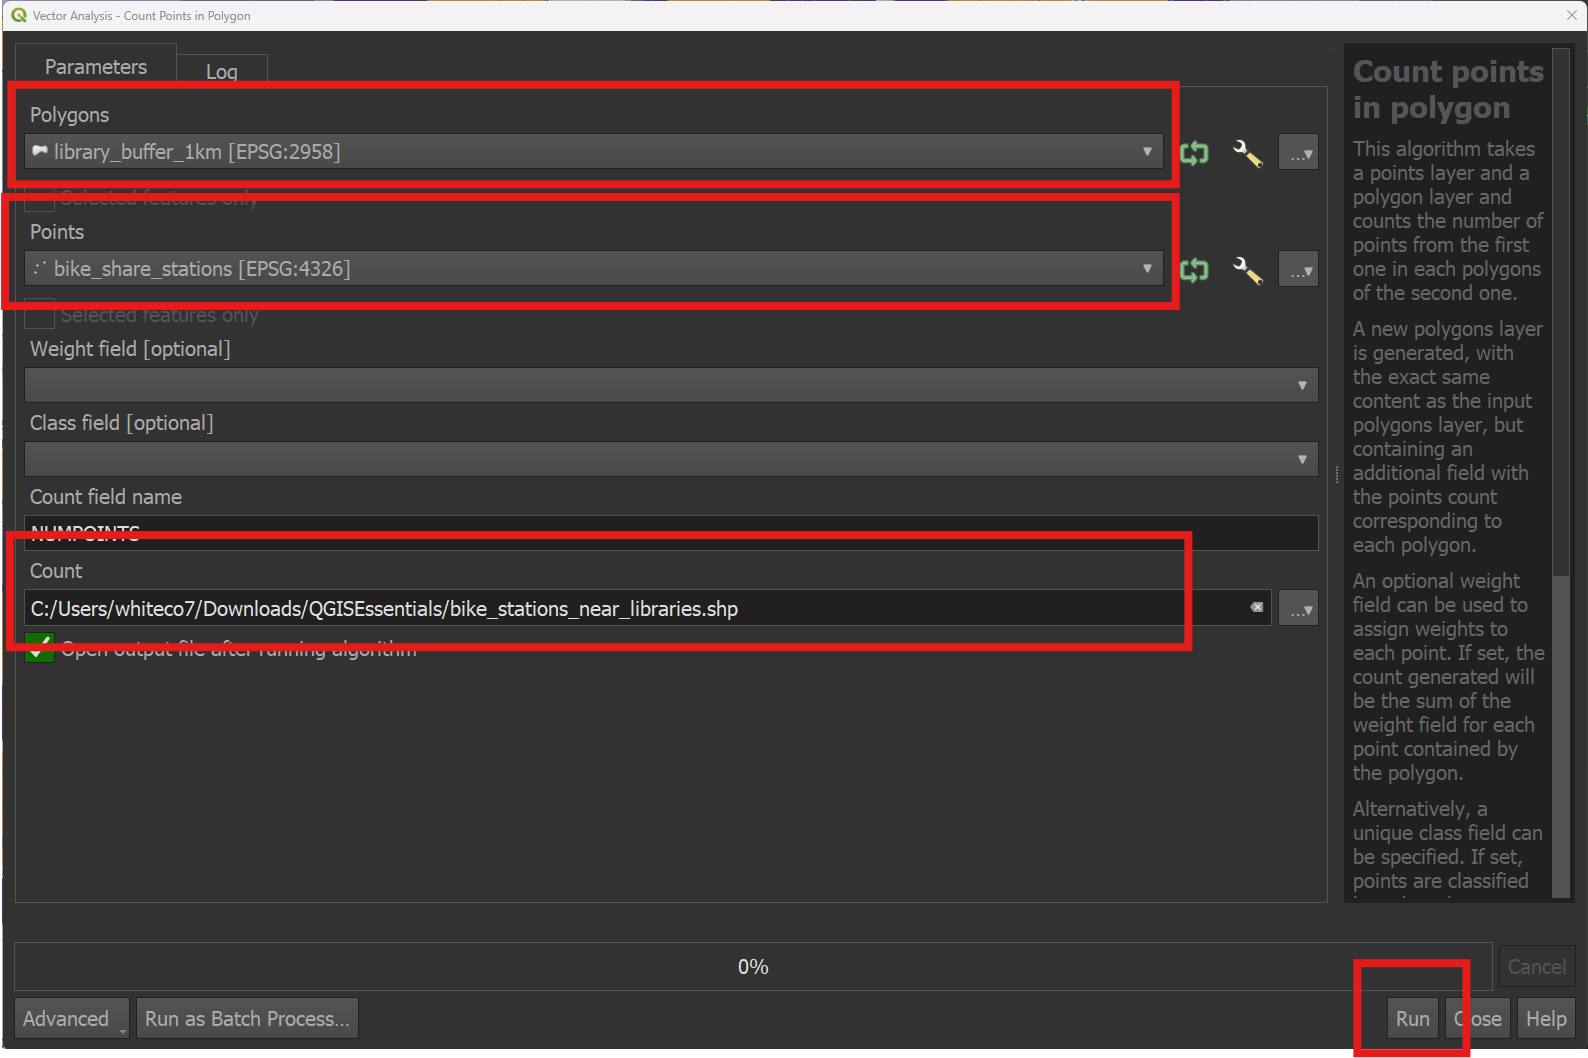1588x1058 pixels.
Task: Click Run as Batch Process button
Action: point(247,1018)
